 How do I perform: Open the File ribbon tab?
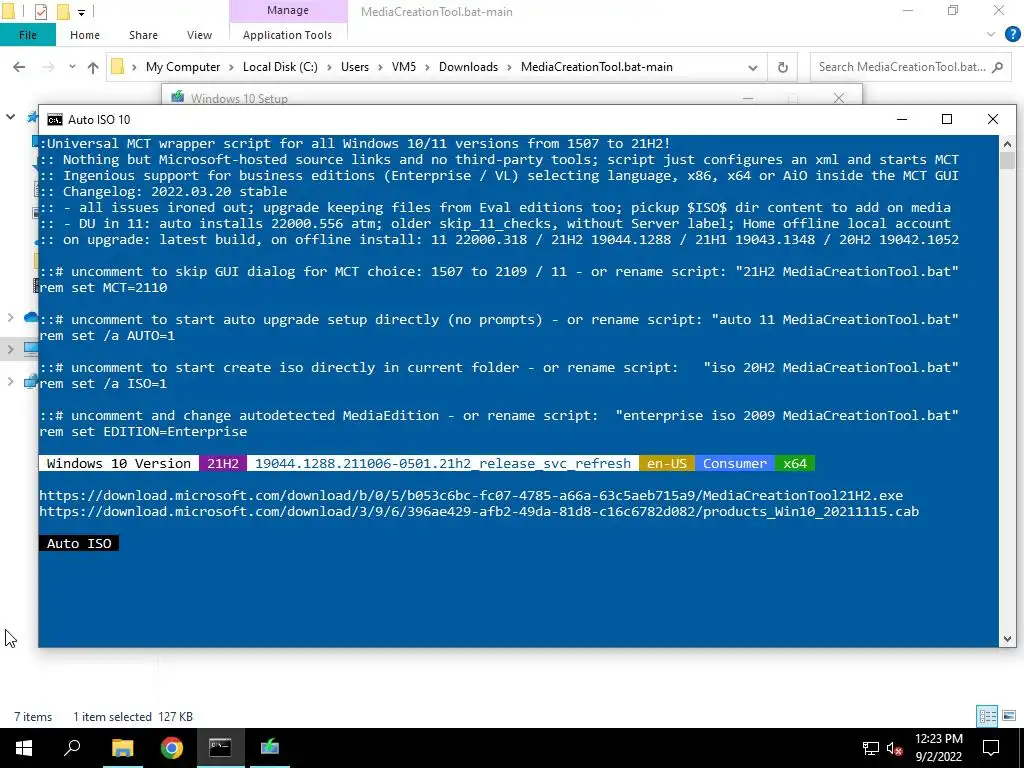pos(27,35)
